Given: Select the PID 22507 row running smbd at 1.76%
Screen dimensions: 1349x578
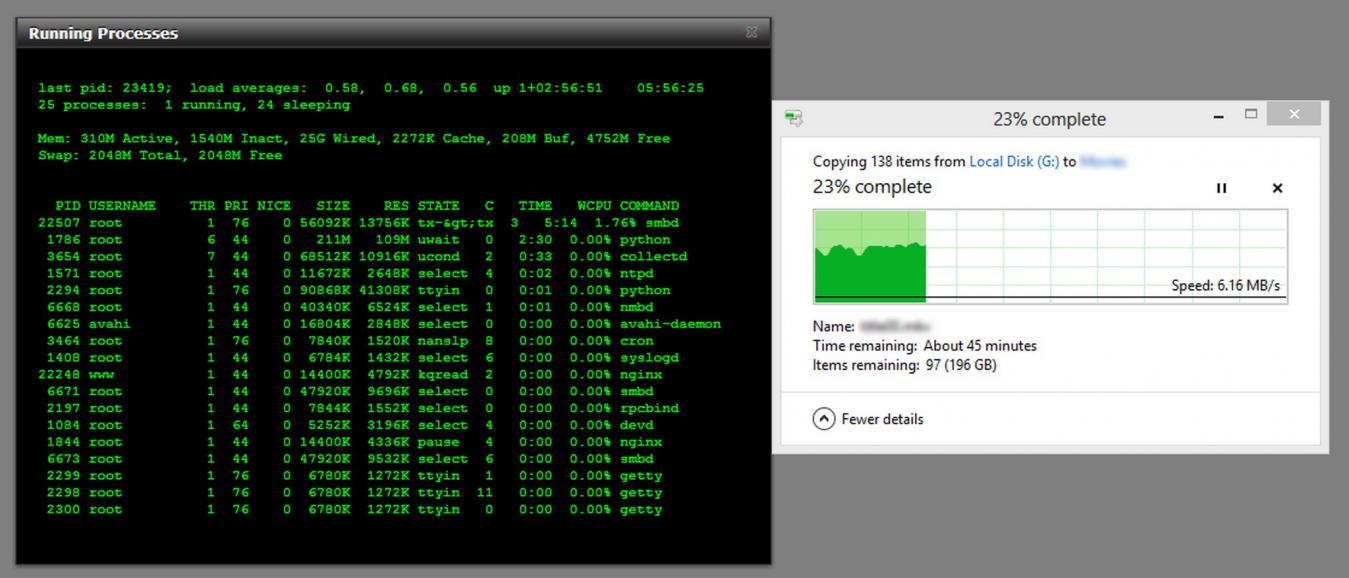Looking at the screenshot, I should (x=358, y=223).
